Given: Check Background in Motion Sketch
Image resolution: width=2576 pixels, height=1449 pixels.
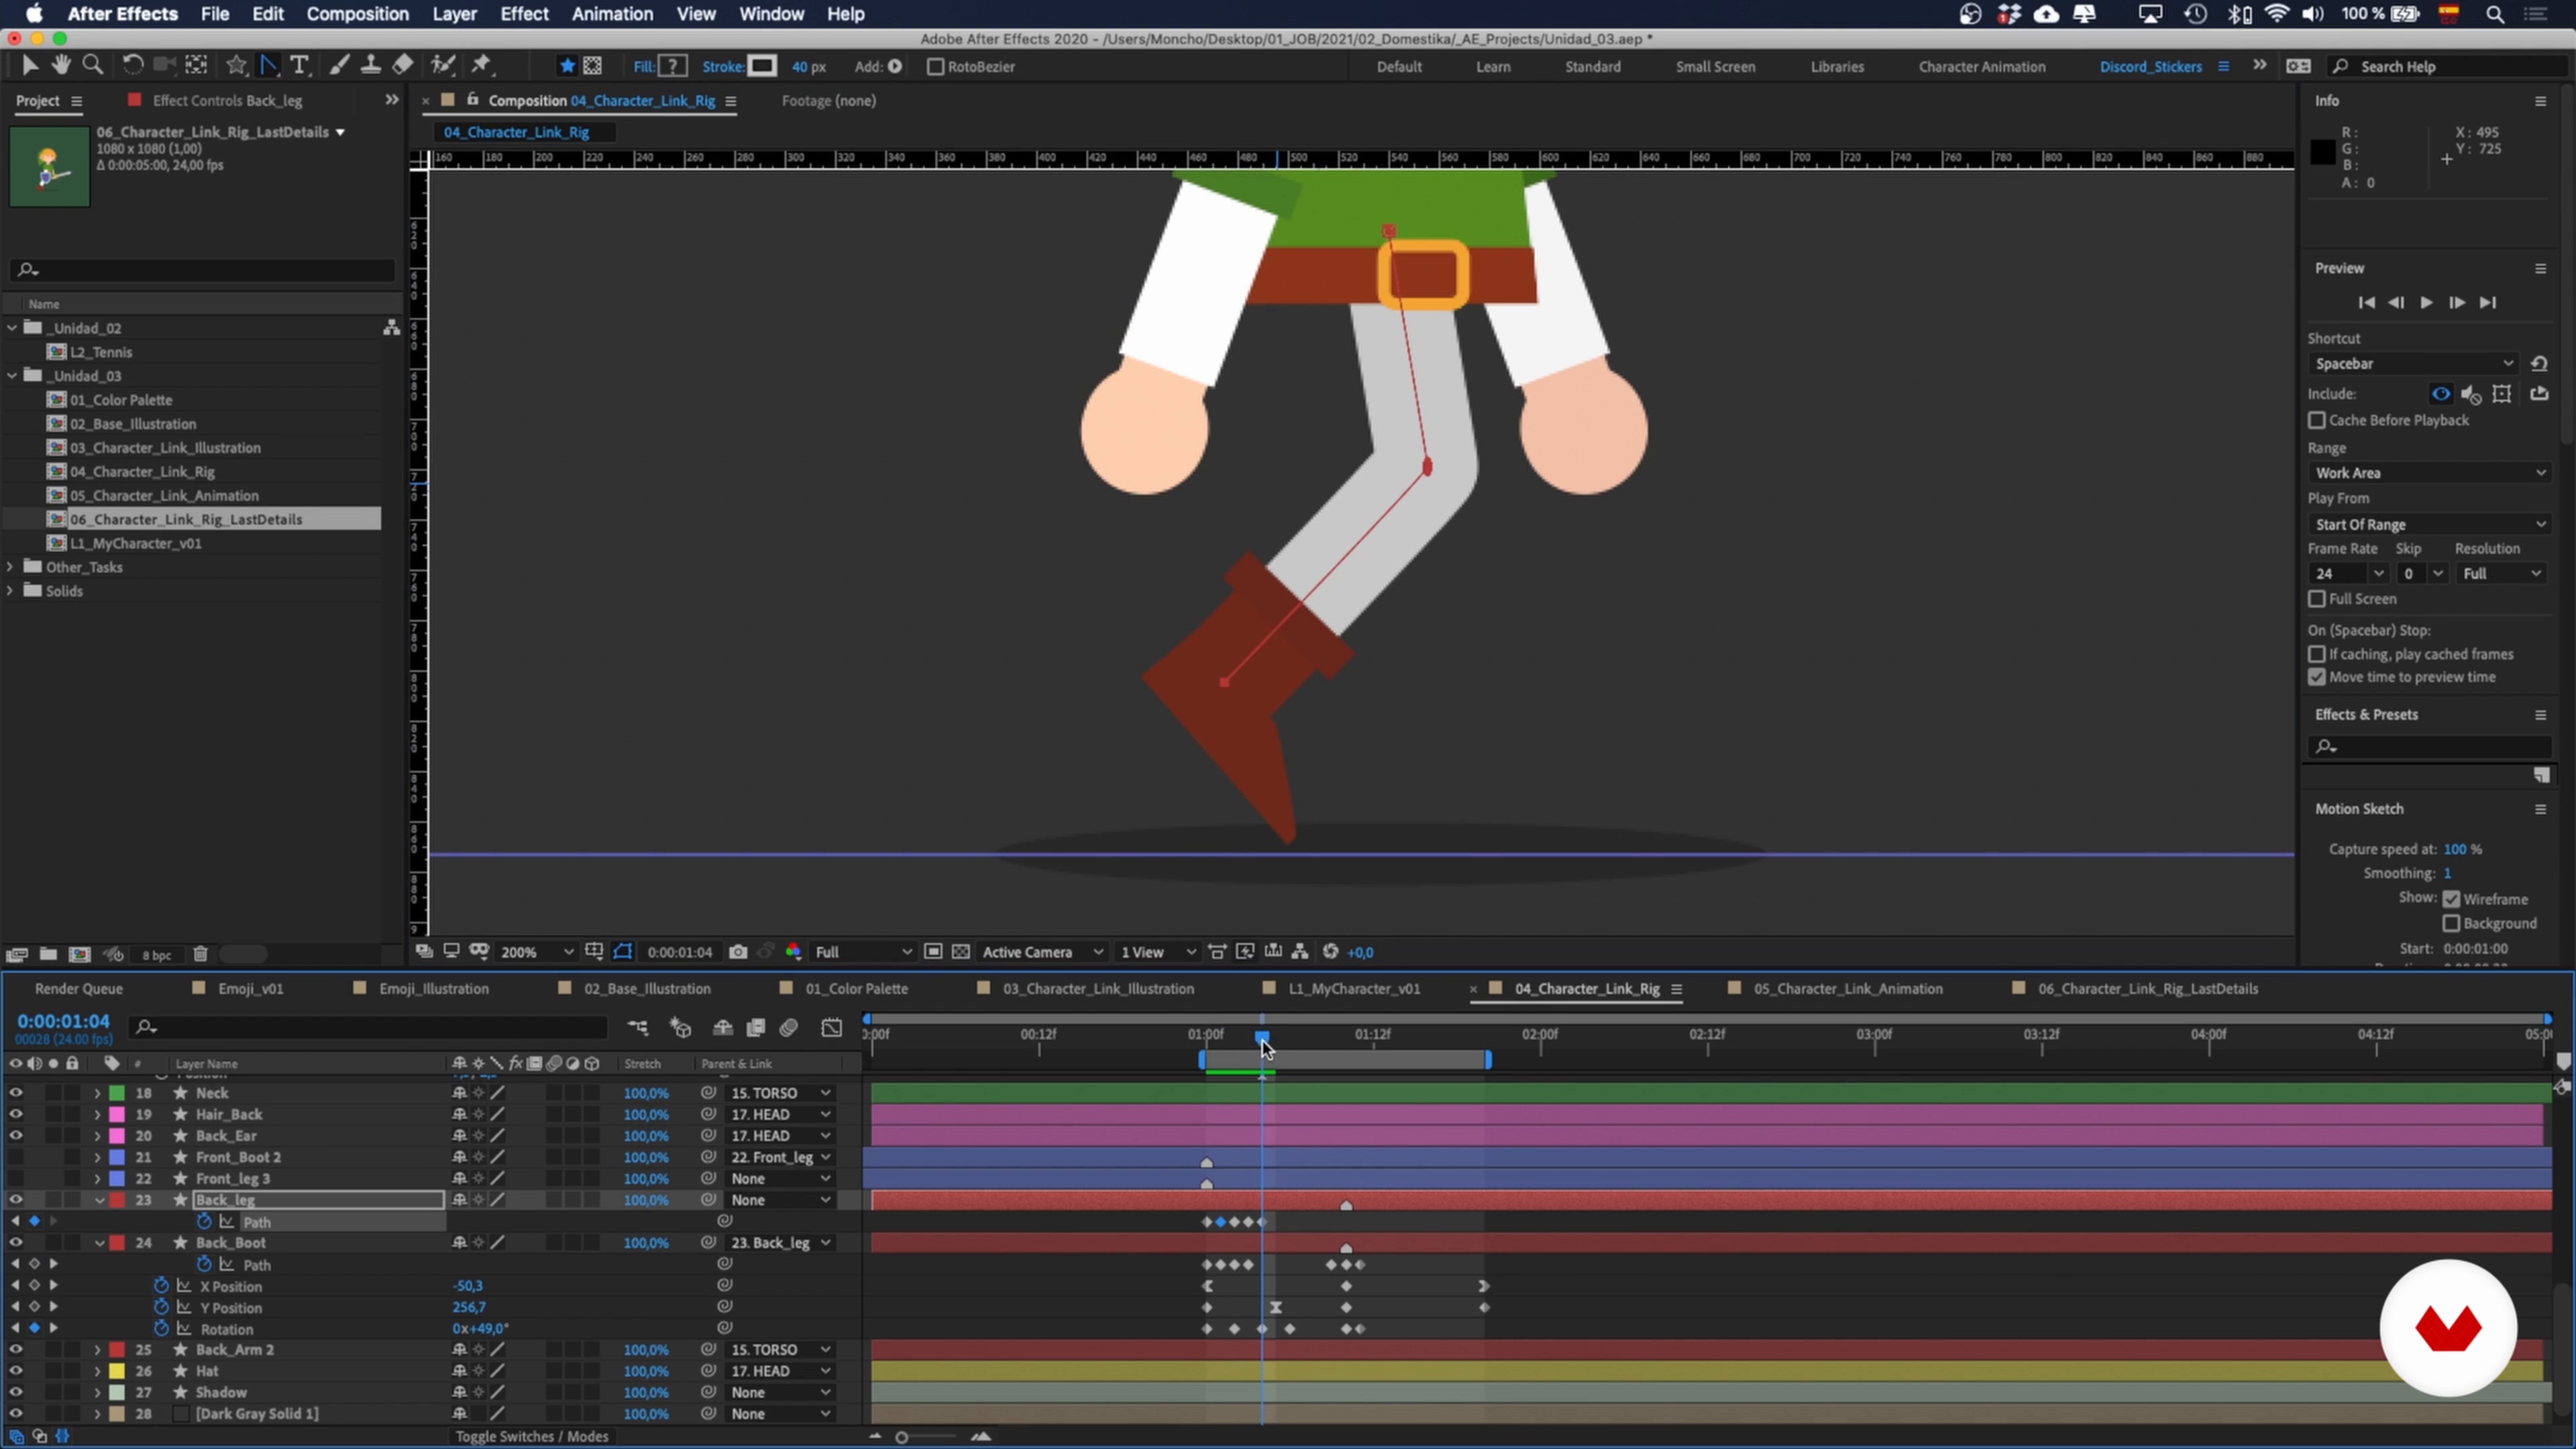Looking at the screenshot, I should tap(2452, 923).
